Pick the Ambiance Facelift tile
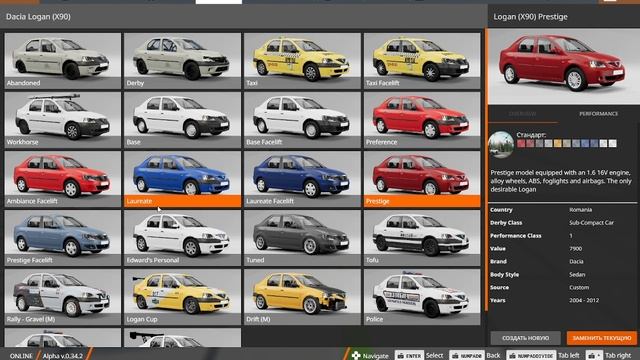This screenshot has width=640, height=360. pos(62,179)
